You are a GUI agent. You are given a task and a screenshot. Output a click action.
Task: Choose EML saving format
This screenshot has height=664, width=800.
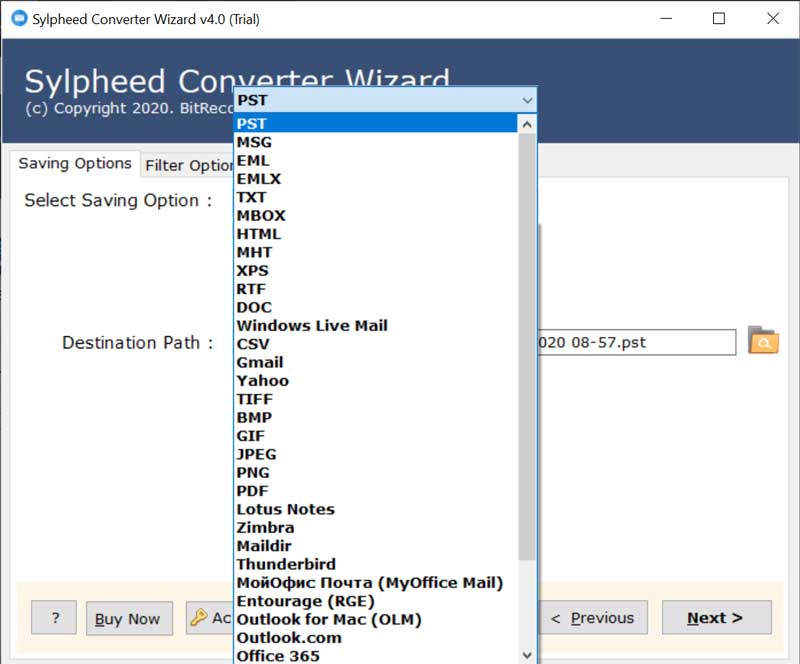[376, 160]
